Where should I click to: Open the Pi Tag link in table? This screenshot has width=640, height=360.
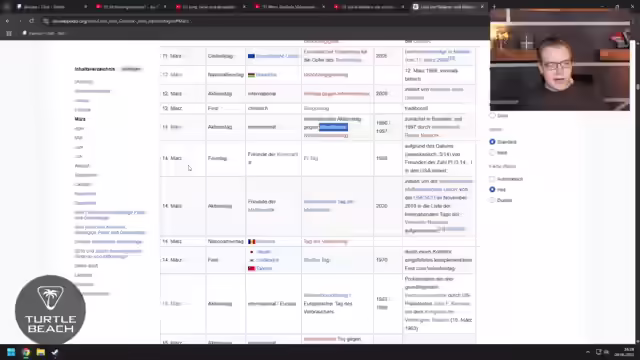(311, 158)
